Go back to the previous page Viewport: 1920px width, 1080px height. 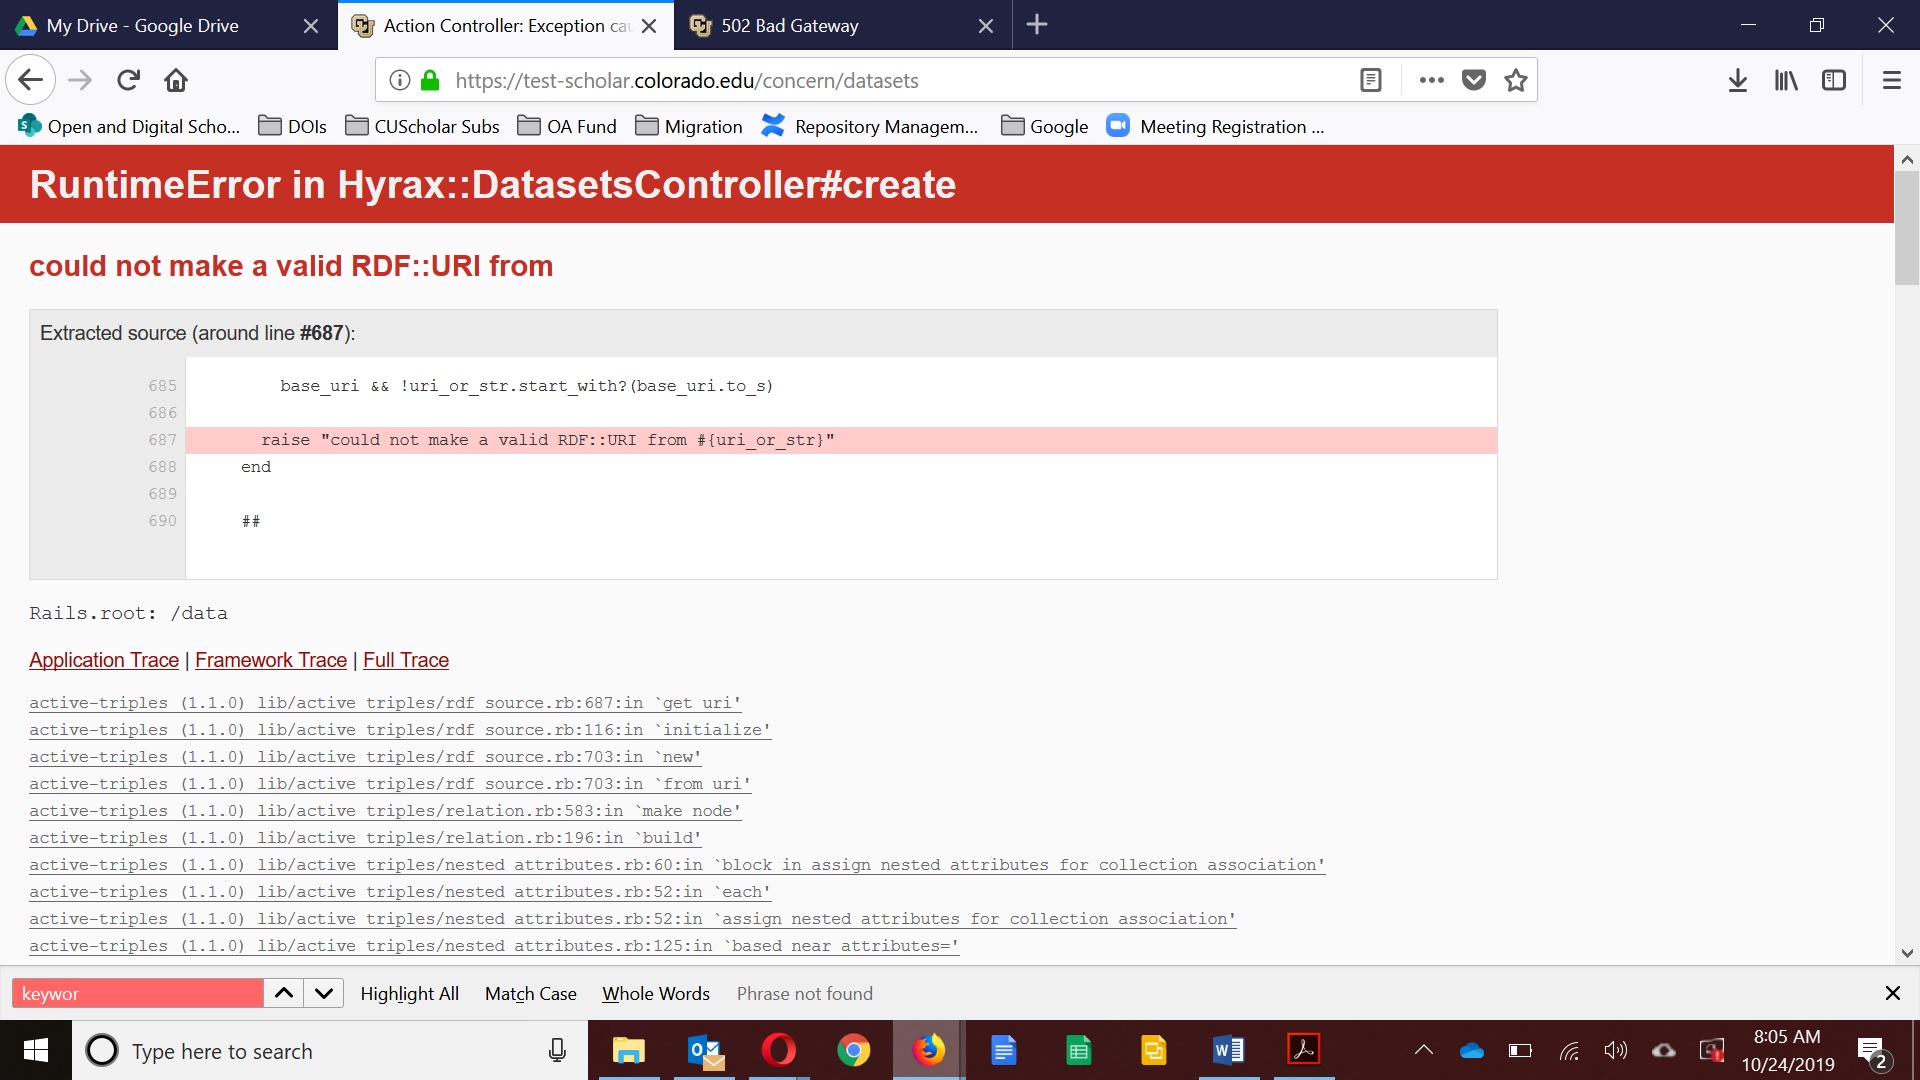pyautogui.click(x=31, y=80)
